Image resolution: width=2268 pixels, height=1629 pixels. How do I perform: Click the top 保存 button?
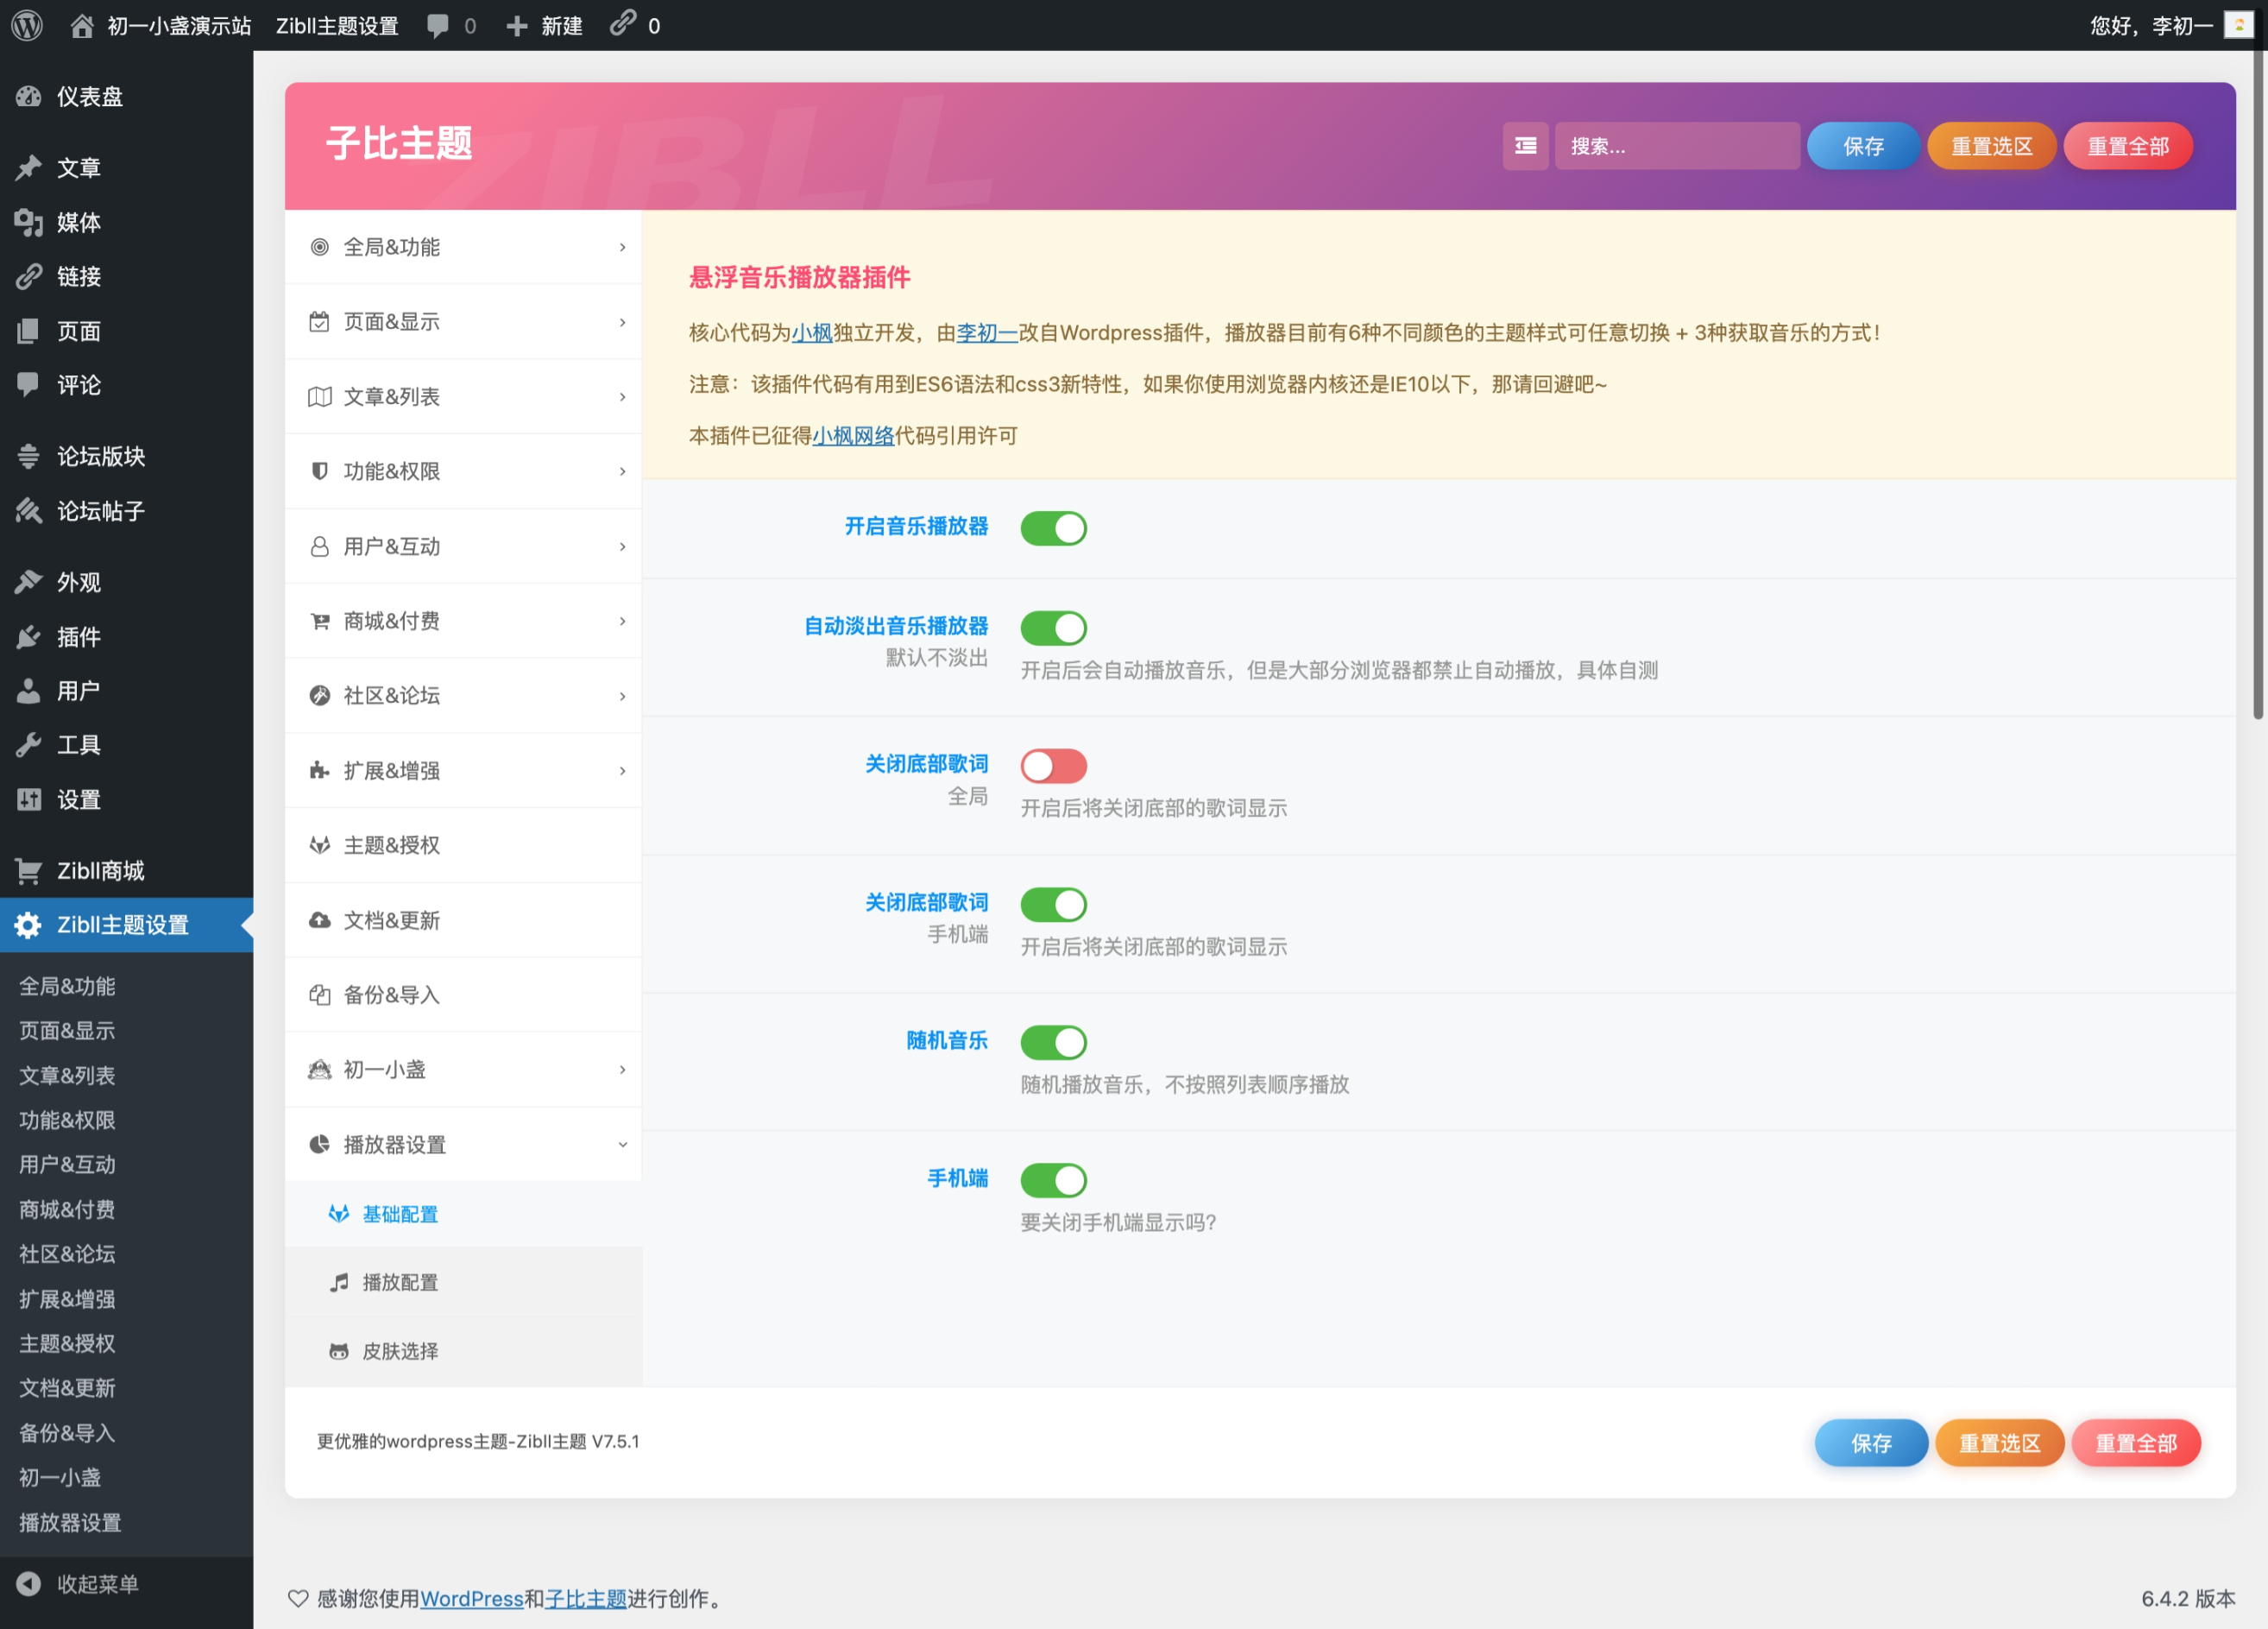[x=1862, y=146]
